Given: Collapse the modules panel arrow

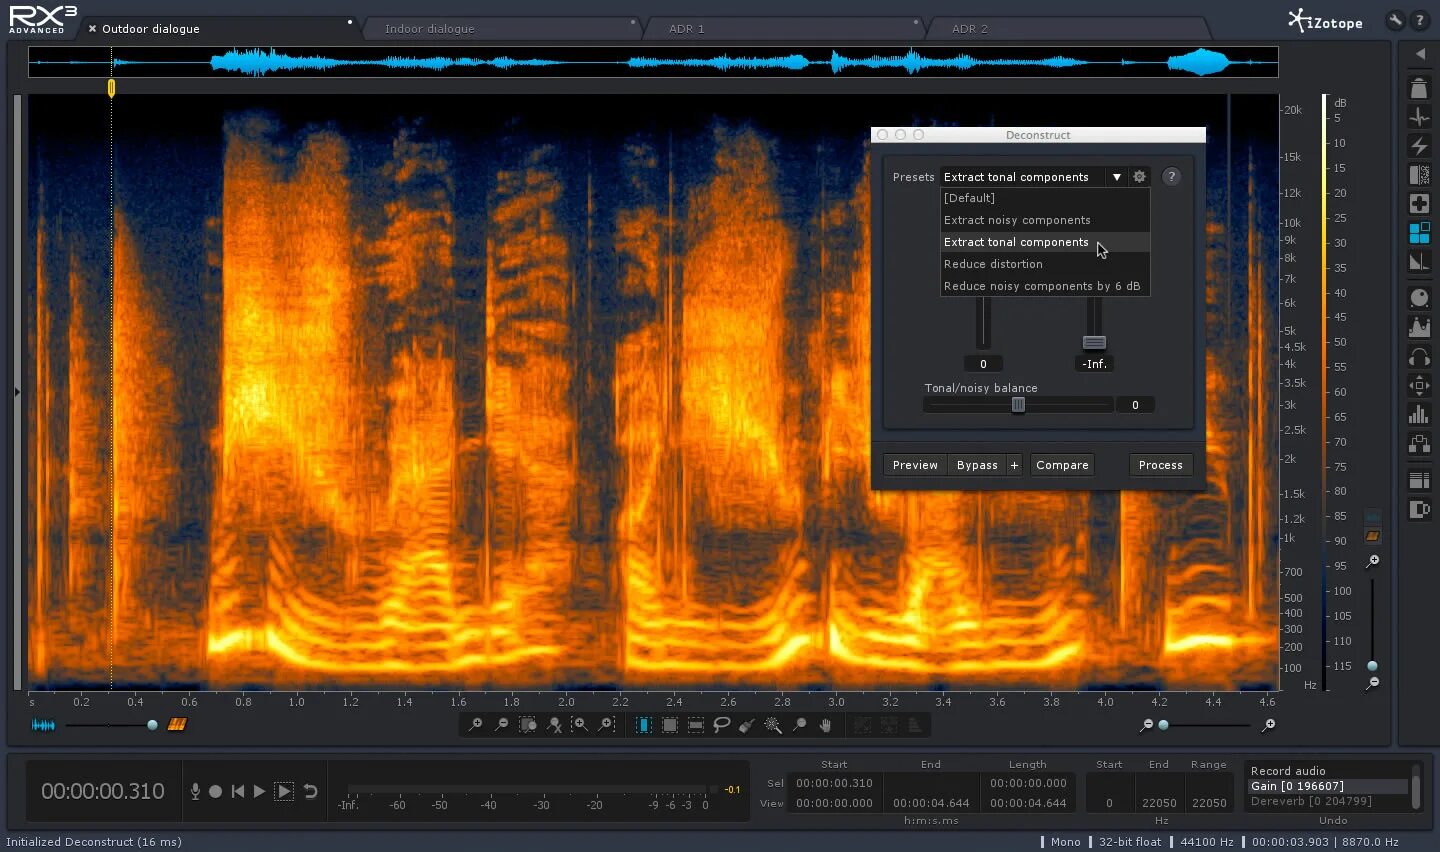Looking at the screenshot, I should 1419,54.
